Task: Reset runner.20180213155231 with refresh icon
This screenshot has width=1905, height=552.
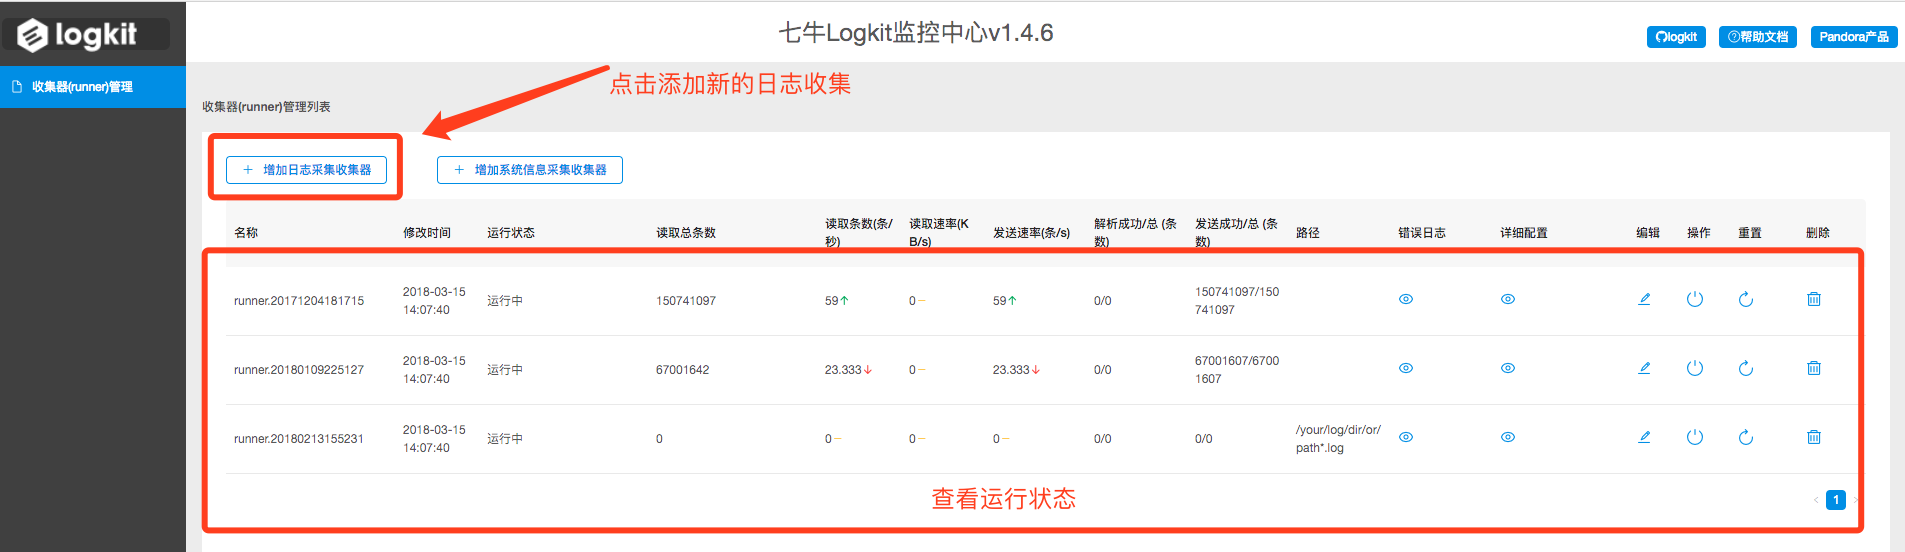Action: pos(1746,437)
